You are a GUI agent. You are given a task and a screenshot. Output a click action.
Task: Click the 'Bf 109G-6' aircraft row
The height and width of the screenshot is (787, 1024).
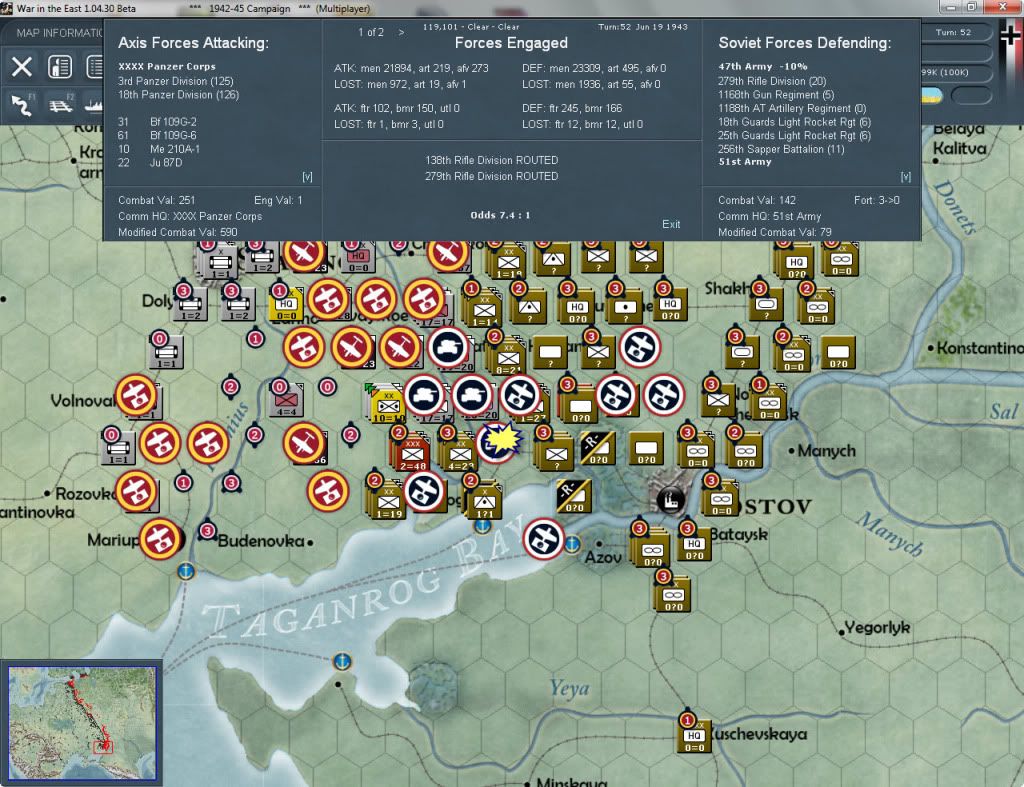(x=157, y=135)
